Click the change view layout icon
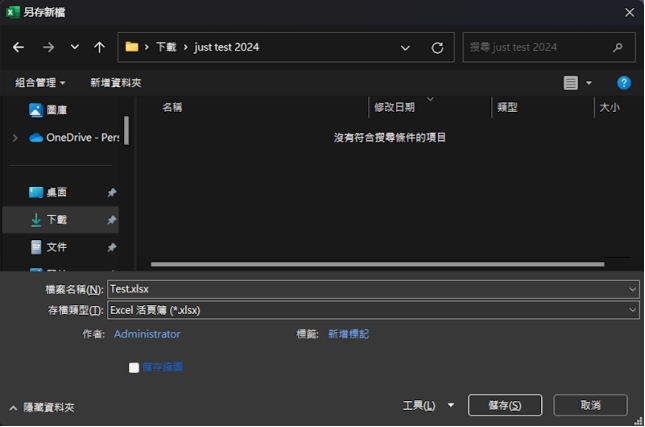This screenshot has width=645, height=427. [x=571, y=83]
